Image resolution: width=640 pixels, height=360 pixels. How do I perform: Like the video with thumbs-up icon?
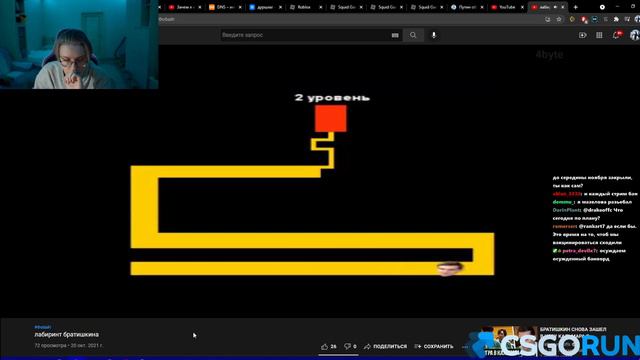pos(324,347)
